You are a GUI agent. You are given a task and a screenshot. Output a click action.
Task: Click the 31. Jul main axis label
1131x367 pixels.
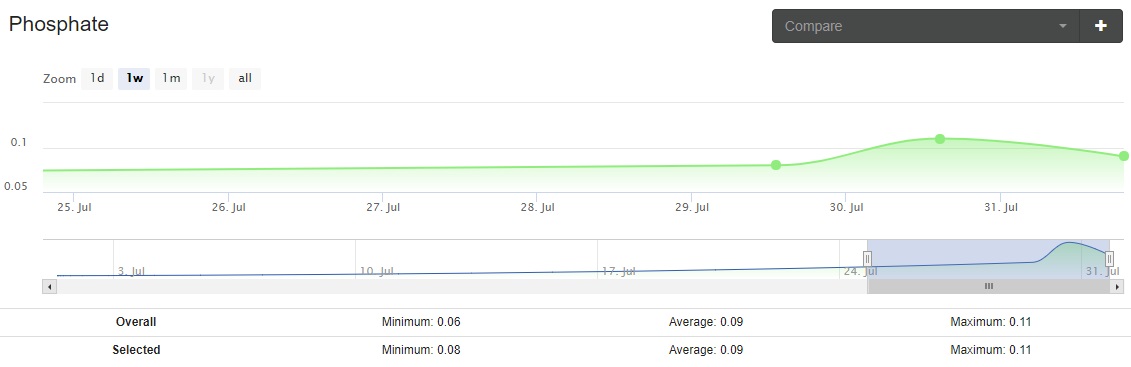[x=1000, y=208]
